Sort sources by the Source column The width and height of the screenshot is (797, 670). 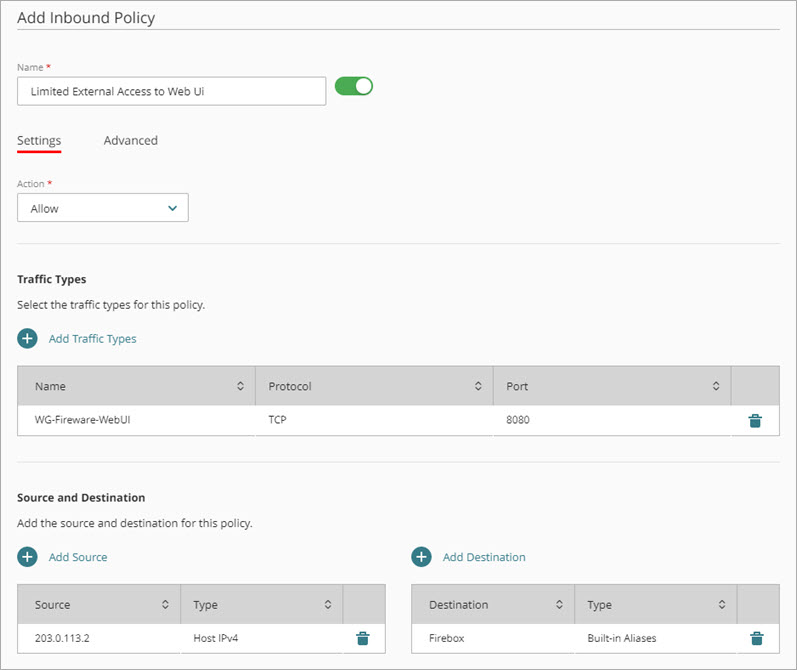tap(165, 605)
